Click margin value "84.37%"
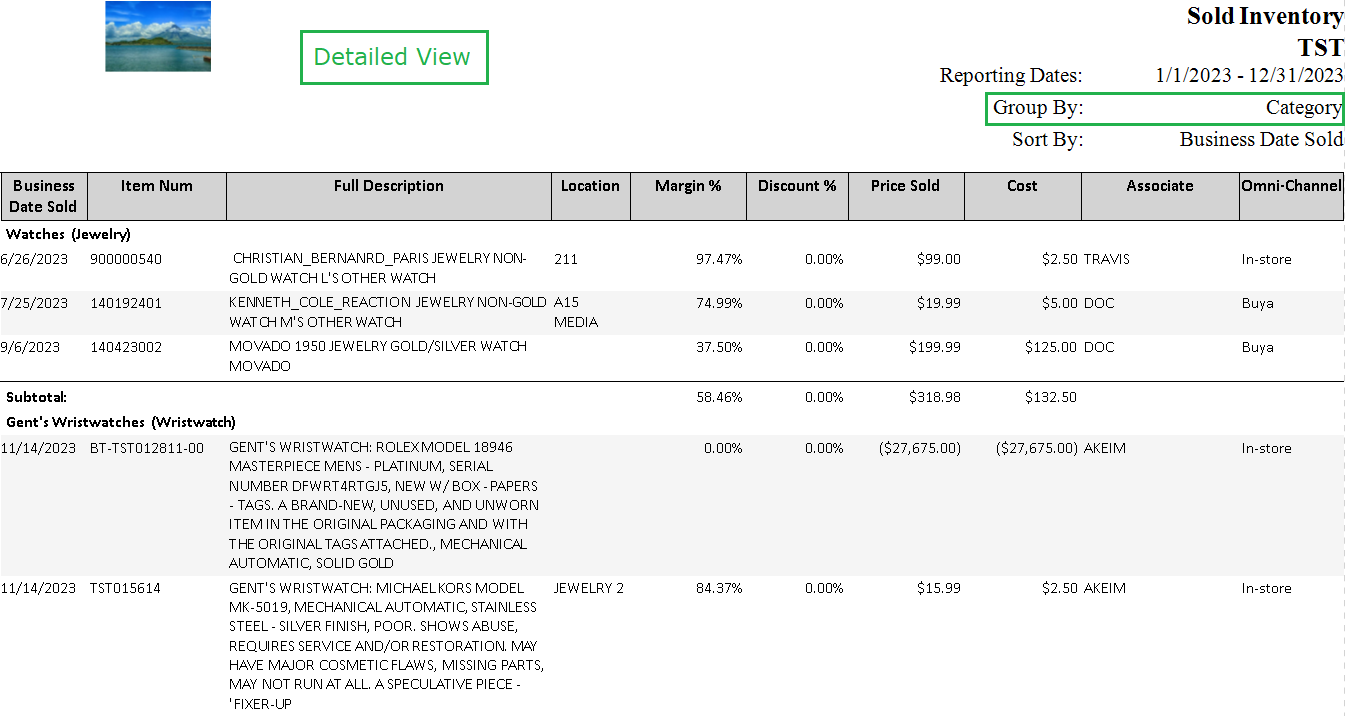Screen dimensions: 1346x717 719,588
